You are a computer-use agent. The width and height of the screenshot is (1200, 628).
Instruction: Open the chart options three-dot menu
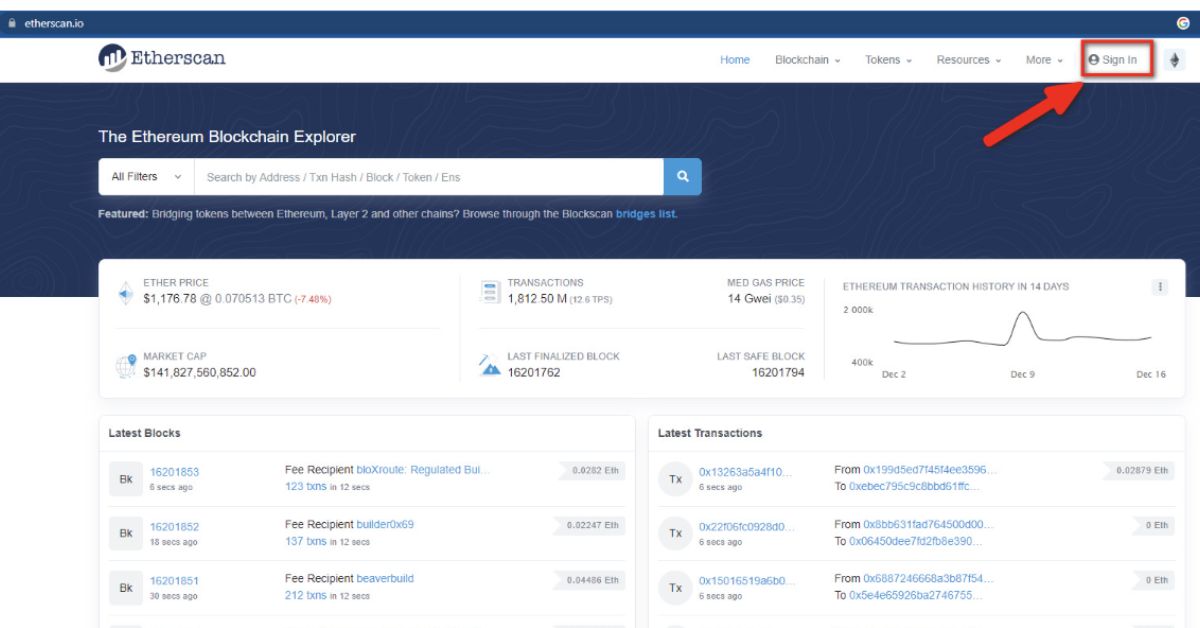(1160, 287)
